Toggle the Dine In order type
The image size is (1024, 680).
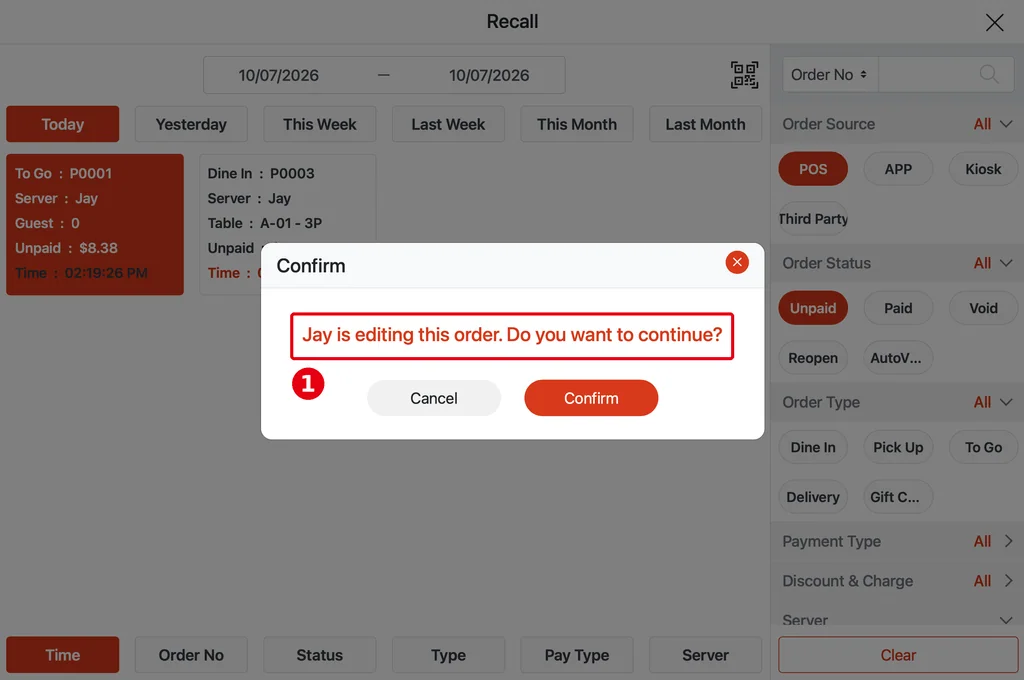(x=813, y=447)
